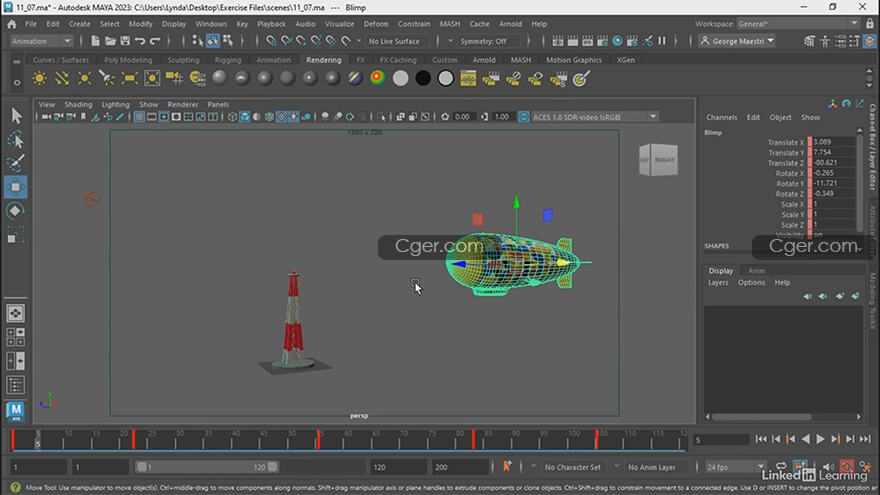Viewport: 880px width, 495px height.
Task: Open the No Anim Layer dropdown
Action: point(652,467)
